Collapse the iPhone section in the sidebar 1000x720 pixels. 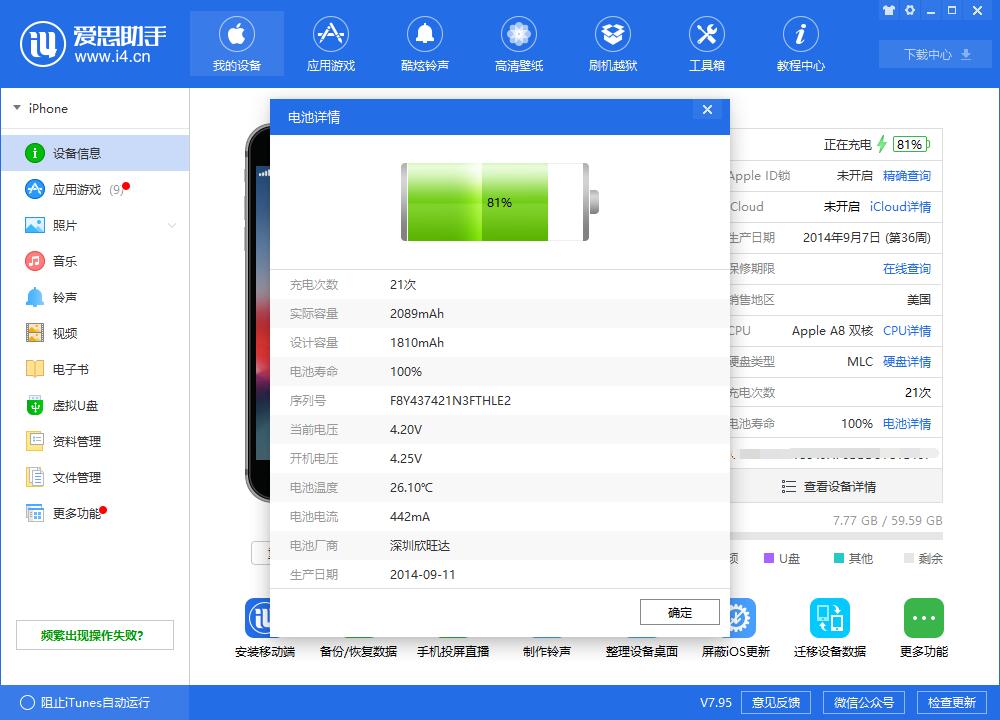18,108
